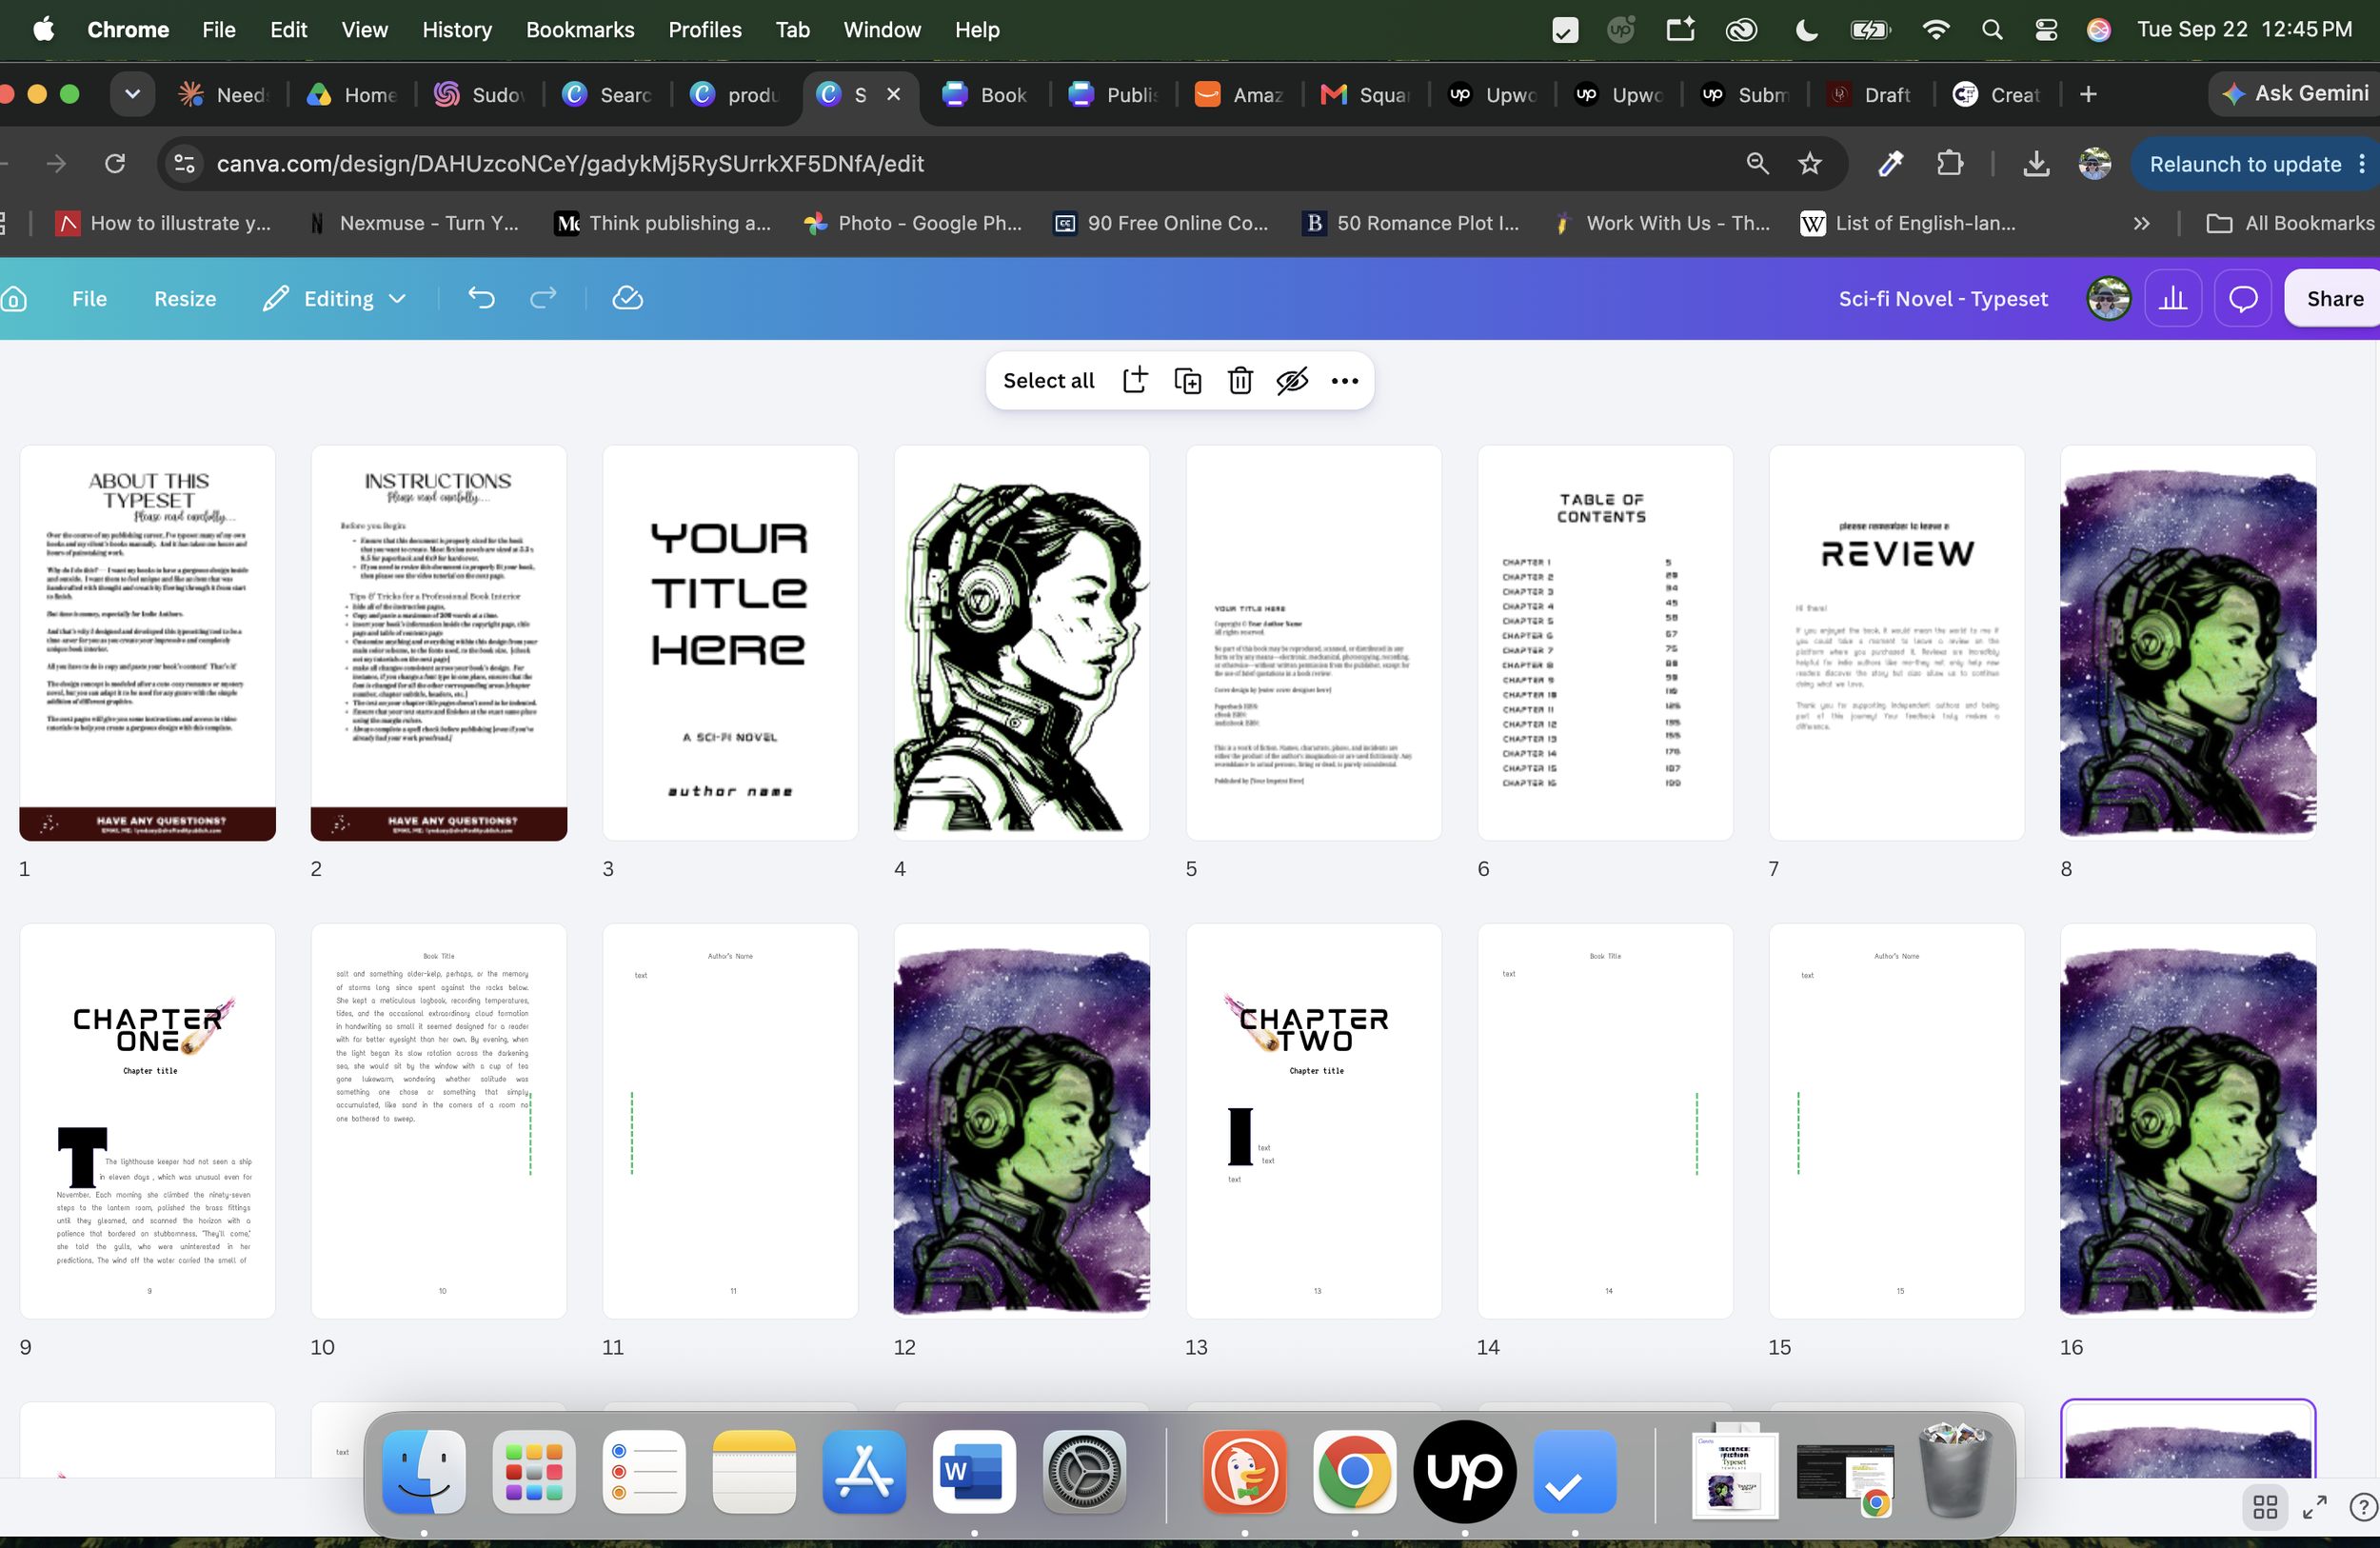Open Chrome menu three dots
2380x1548 pixels.
coord(2362,163)
